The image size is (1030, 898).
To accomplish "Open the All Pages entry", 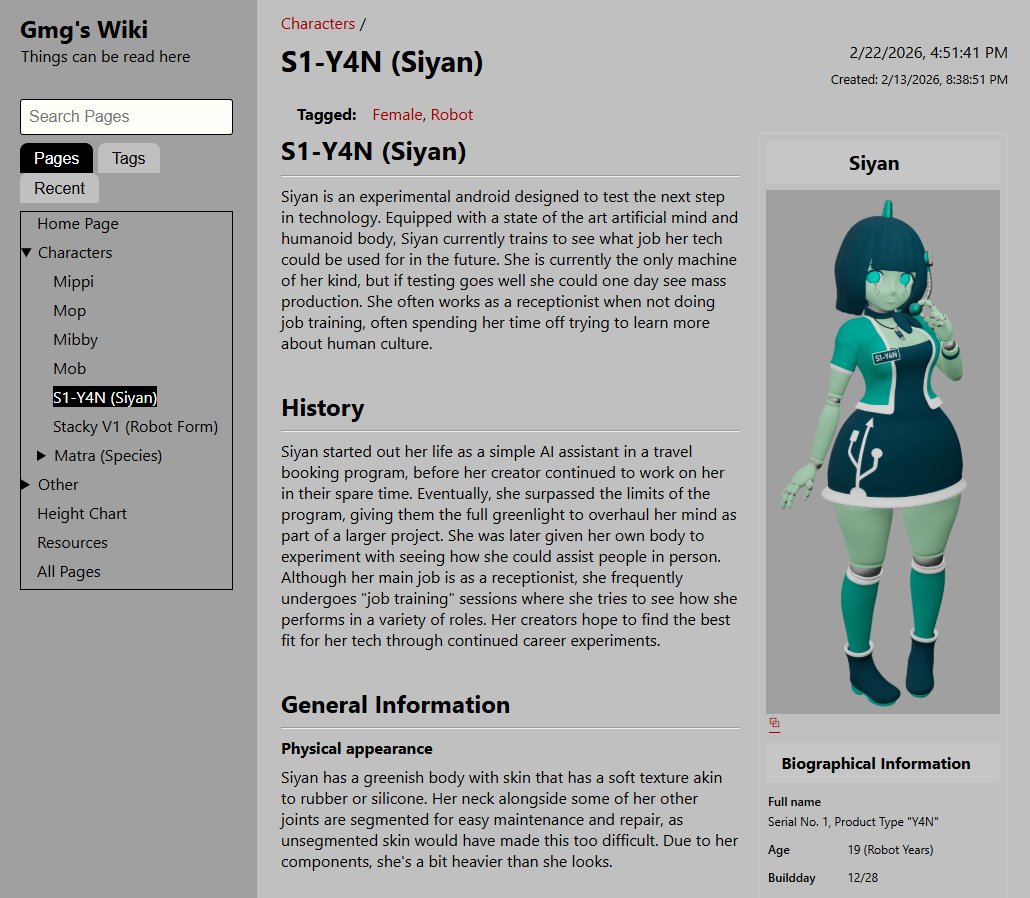I will pos(69,572).
